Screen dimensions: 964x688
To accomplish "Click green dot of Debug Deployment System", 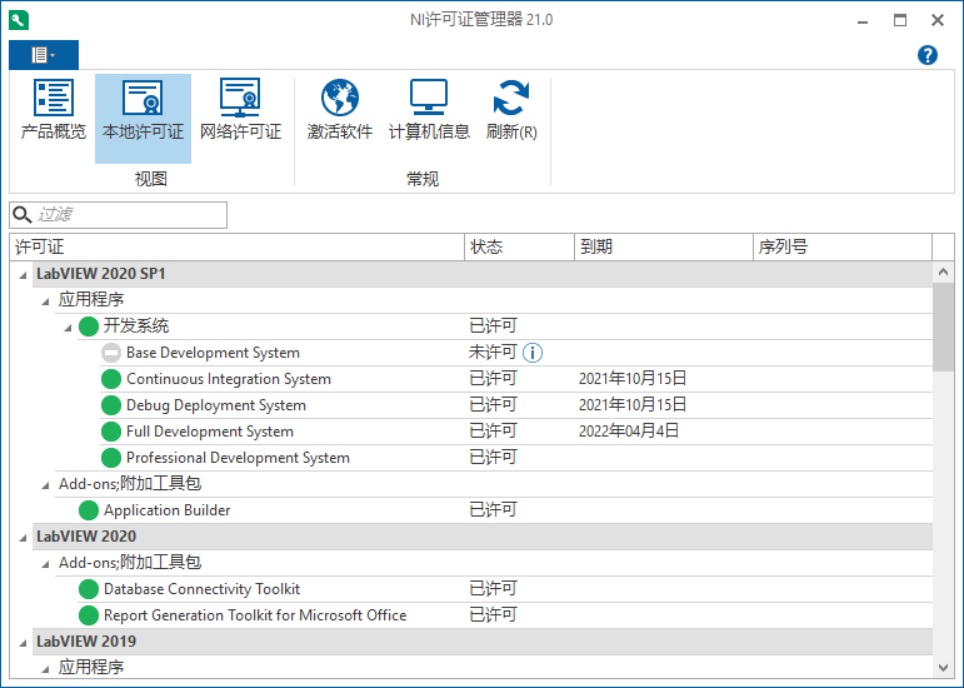I will pyautogui.click(x=111, y=406).
